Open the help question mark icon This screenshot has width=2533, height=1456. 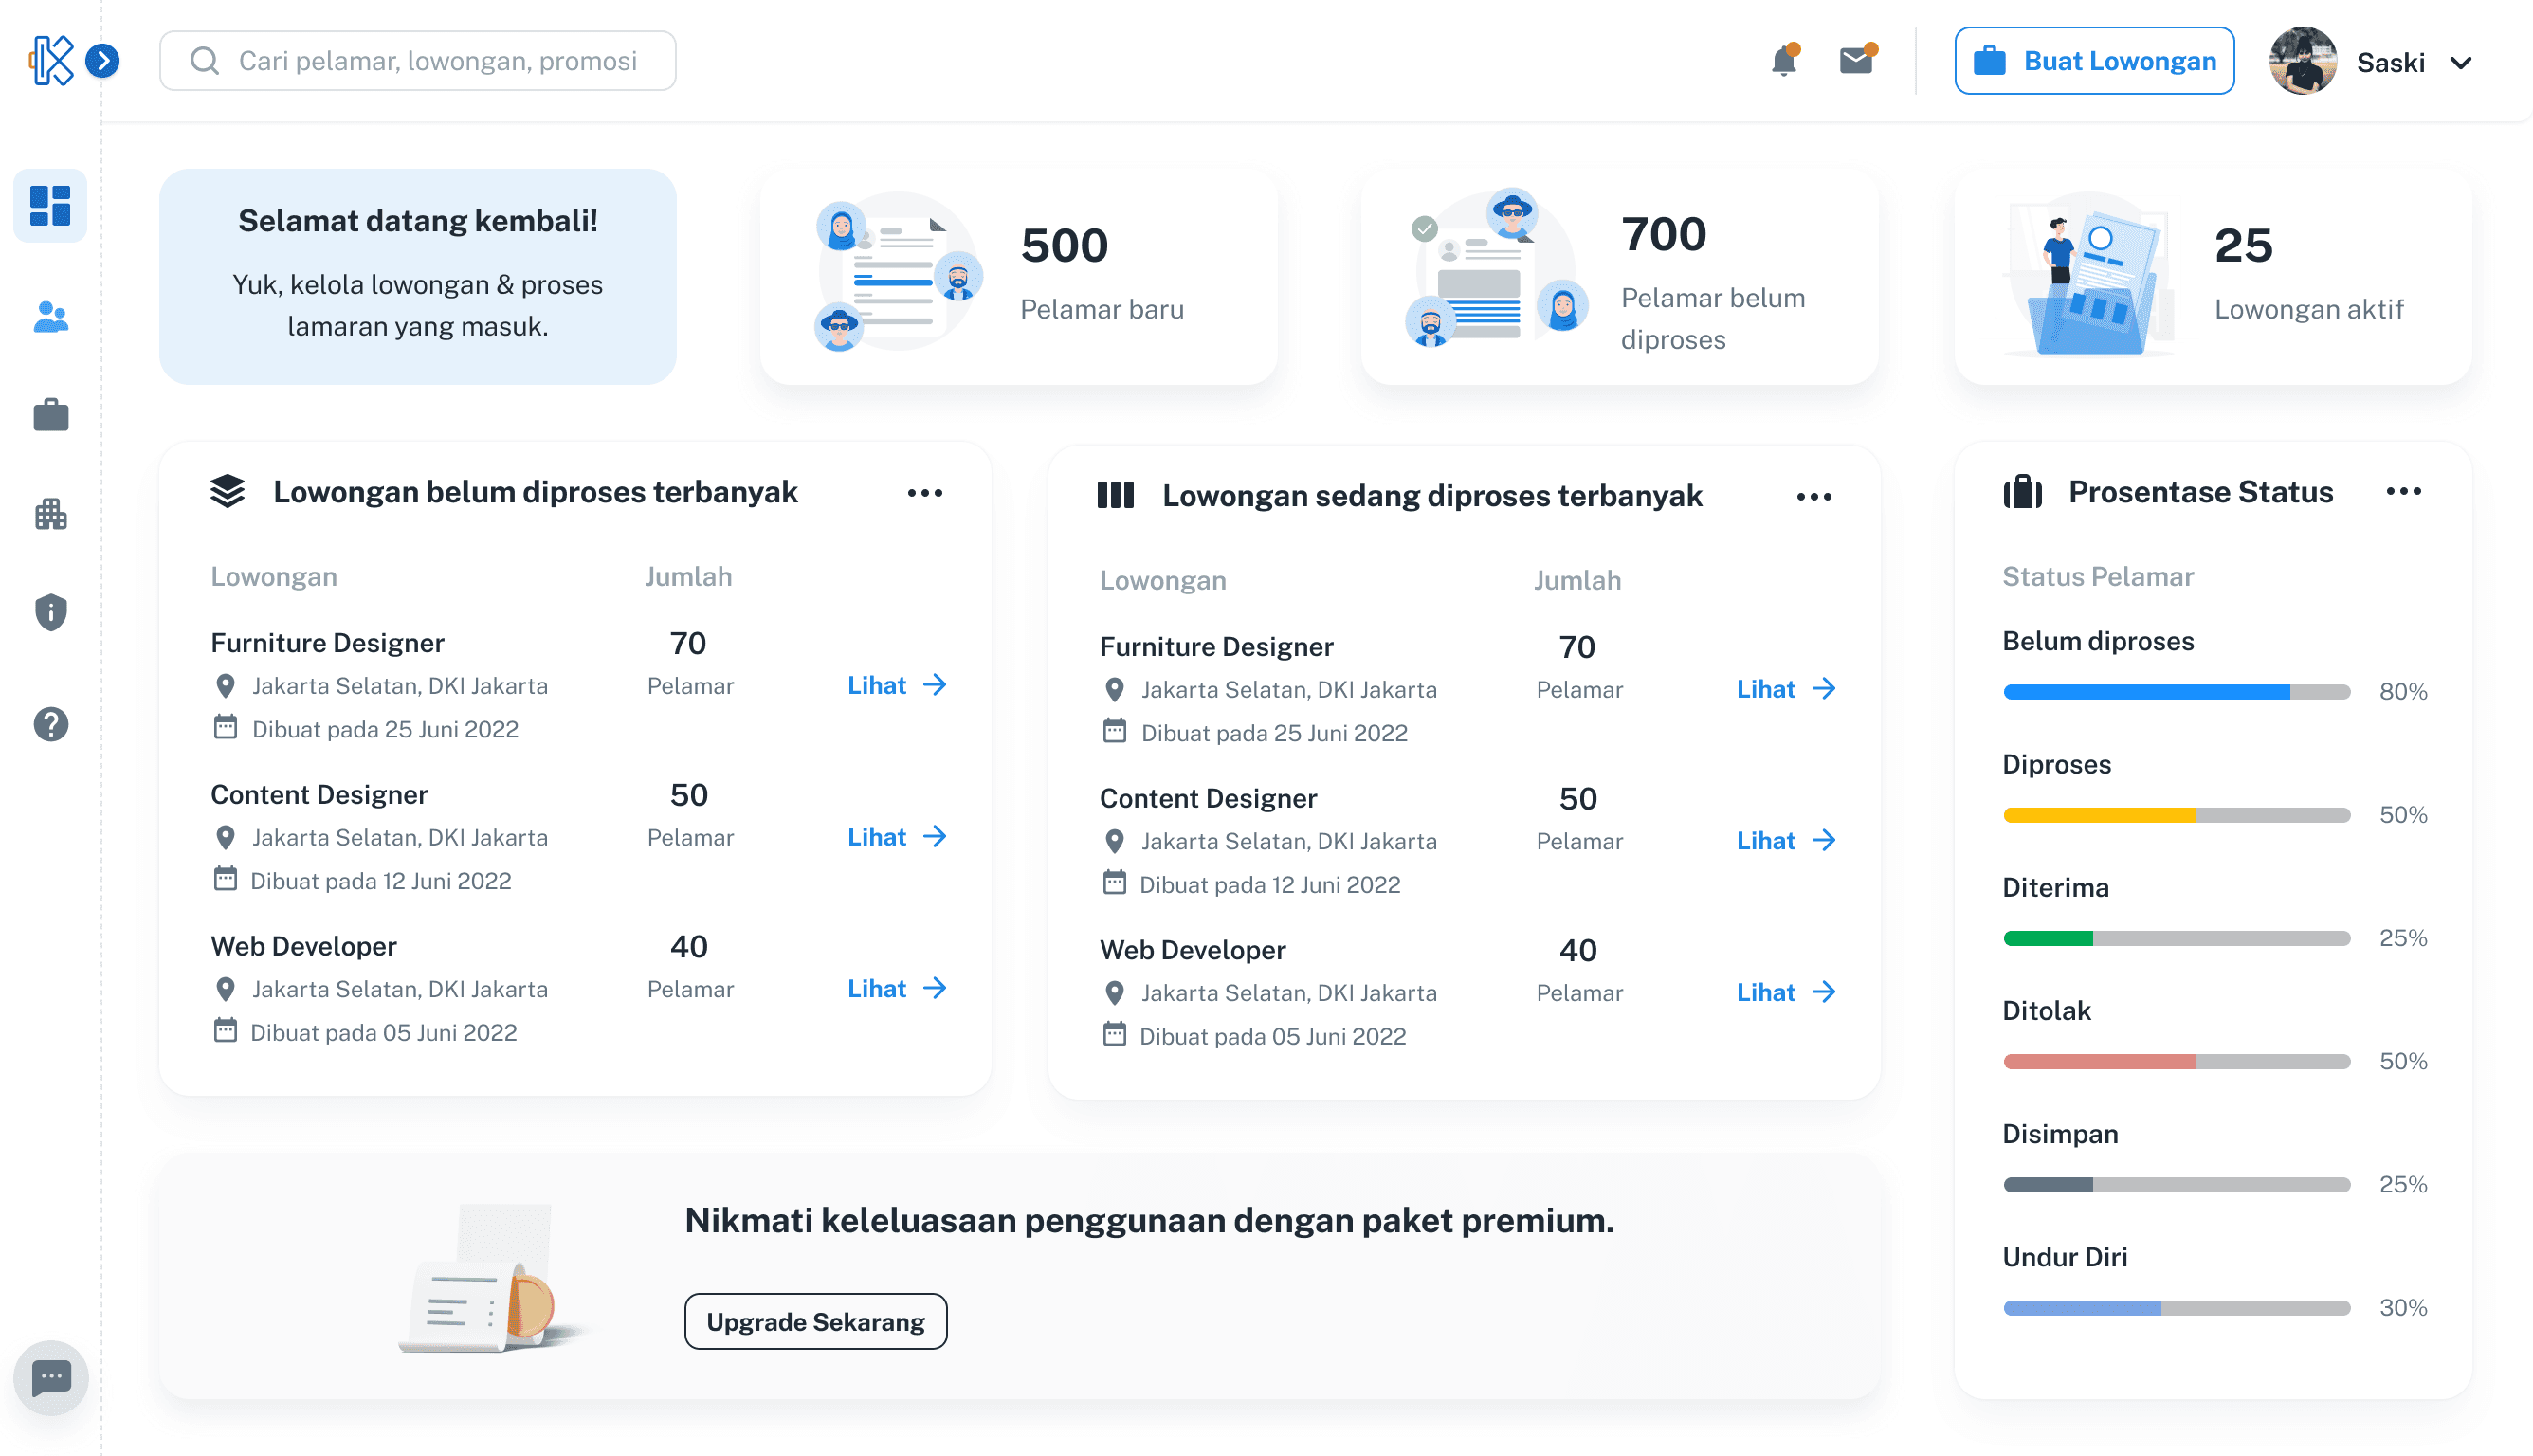click(50, 724)
